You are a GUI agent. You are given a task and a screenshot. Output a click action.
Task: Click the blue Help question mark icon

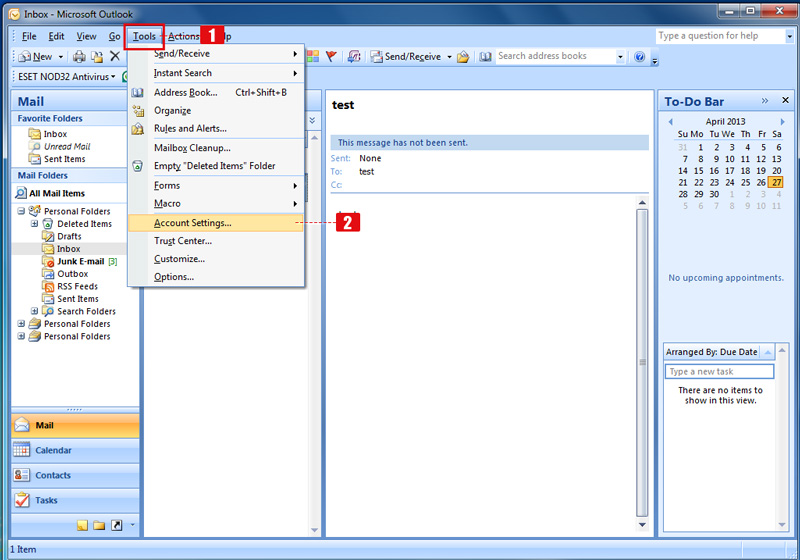click(x=640, y=57)
